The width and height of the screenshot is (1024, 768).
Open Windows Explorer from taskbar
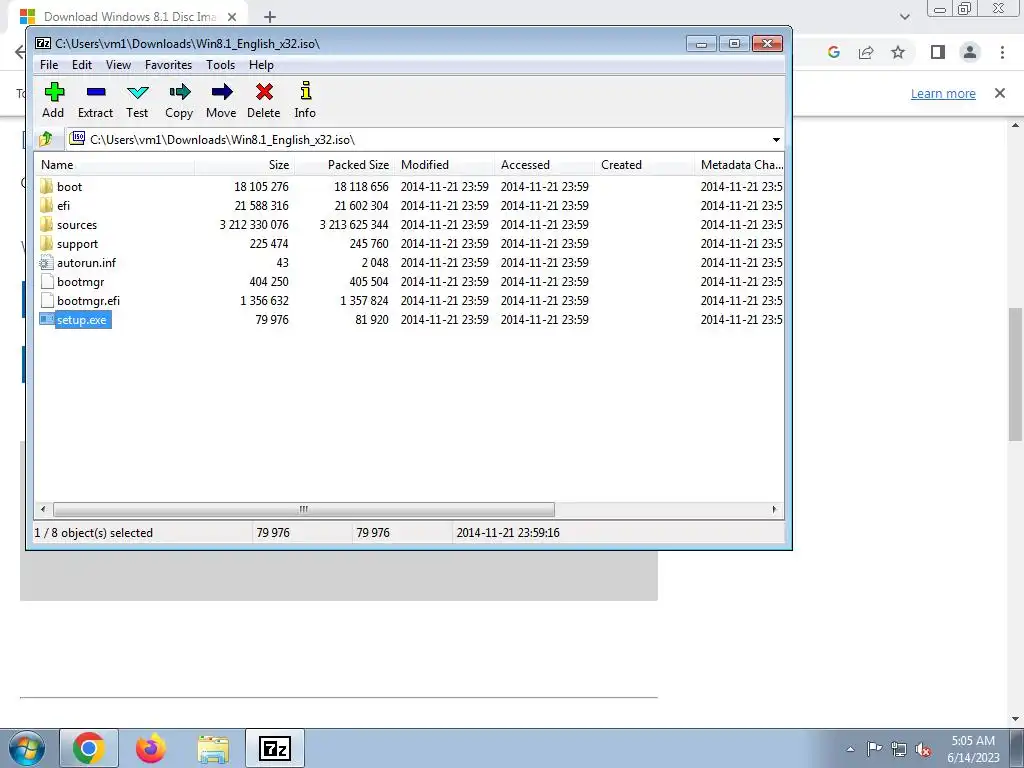coord(213,749)
